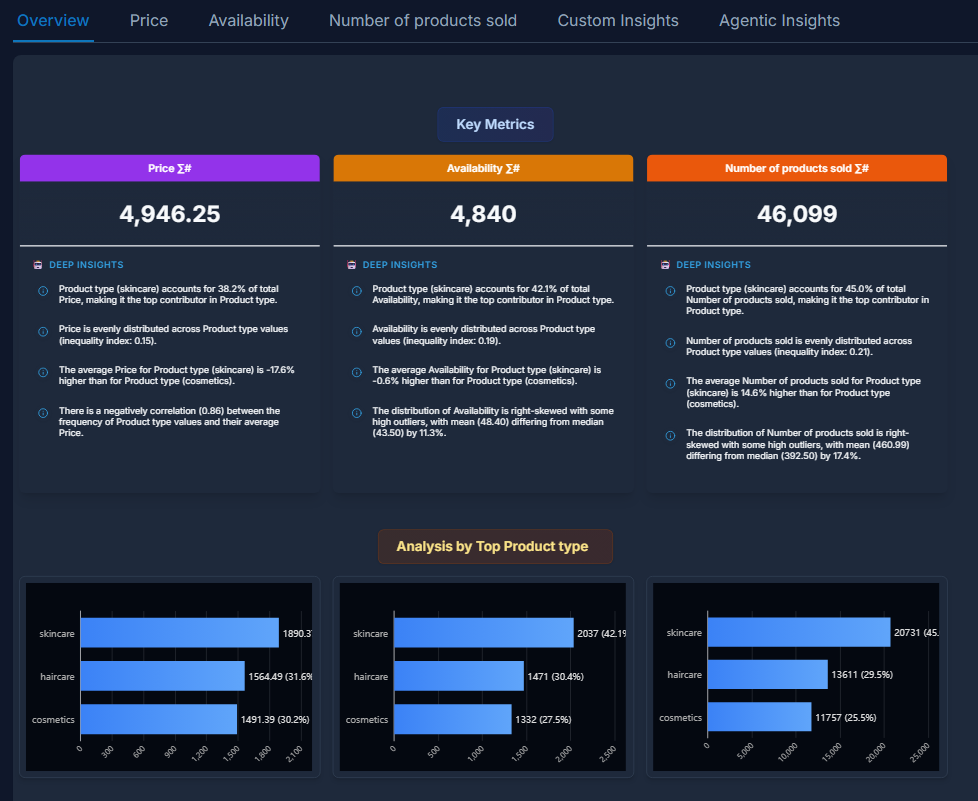Click the Key Metrics heading button
This screenshot has height=801, width=978.
[495, 124]
